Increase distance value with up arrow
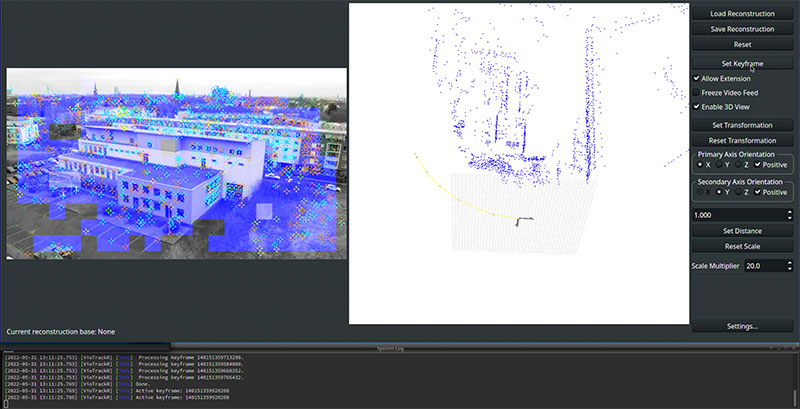800x409 pixels. [789, 212]
